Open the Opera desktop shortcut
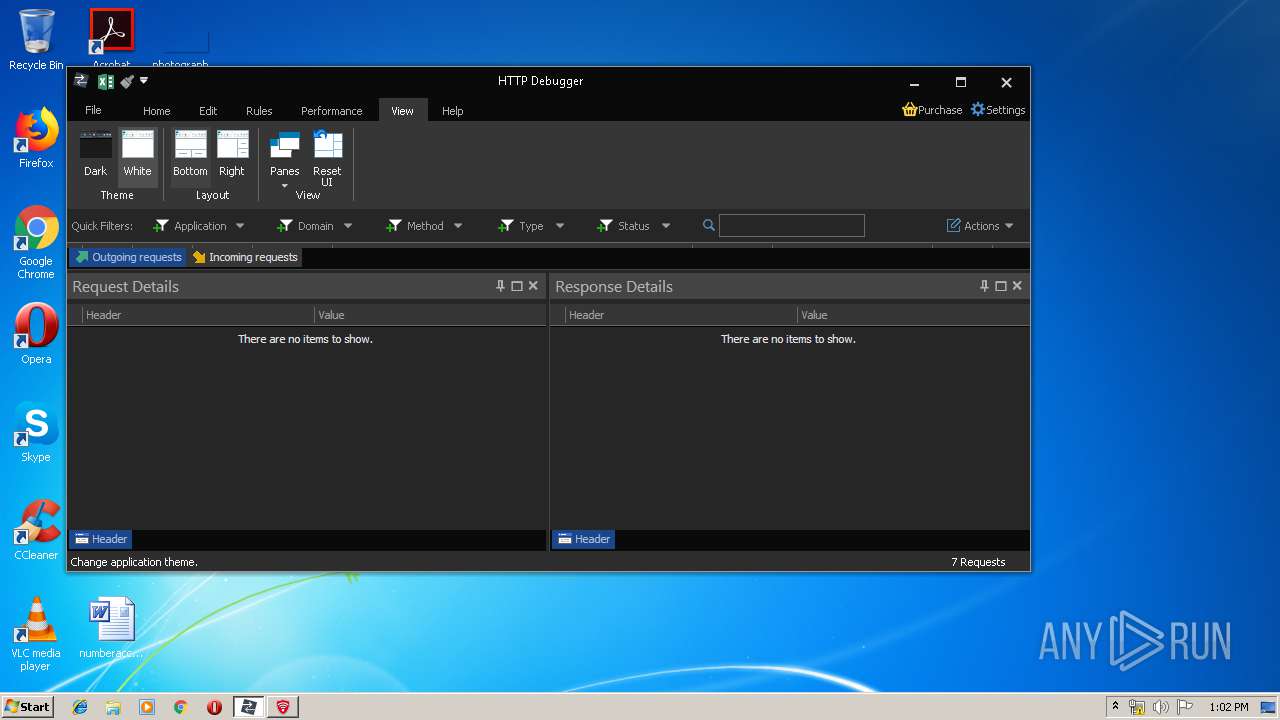The height and width of the screenshot is (720, 1280). [x=36, y=333]
